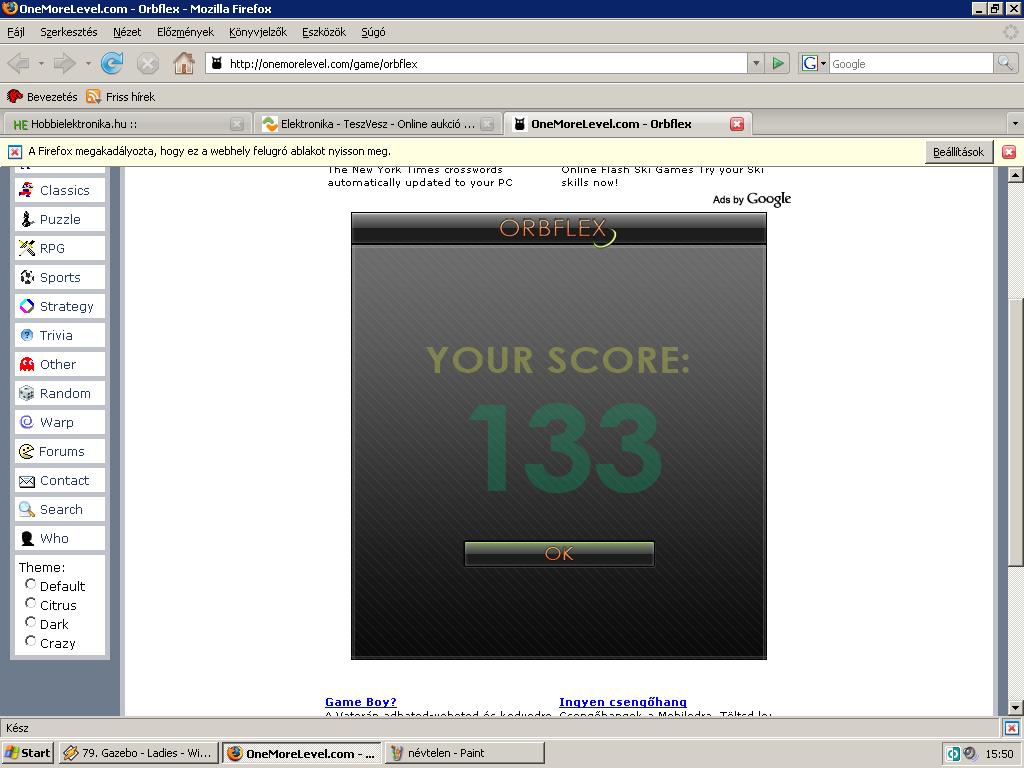Switch to névtelen - Paint taskbar window
1024x768 pixels.
click(x=464, y=753)
